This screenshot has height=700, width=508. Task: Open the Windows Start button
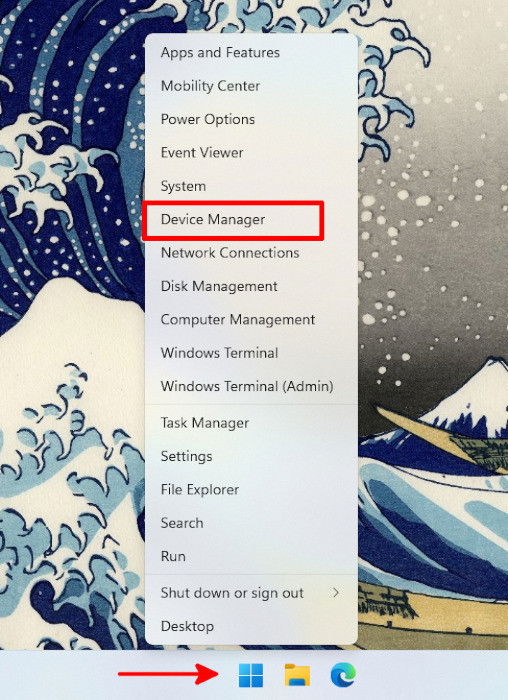click(x=251, y=675)
